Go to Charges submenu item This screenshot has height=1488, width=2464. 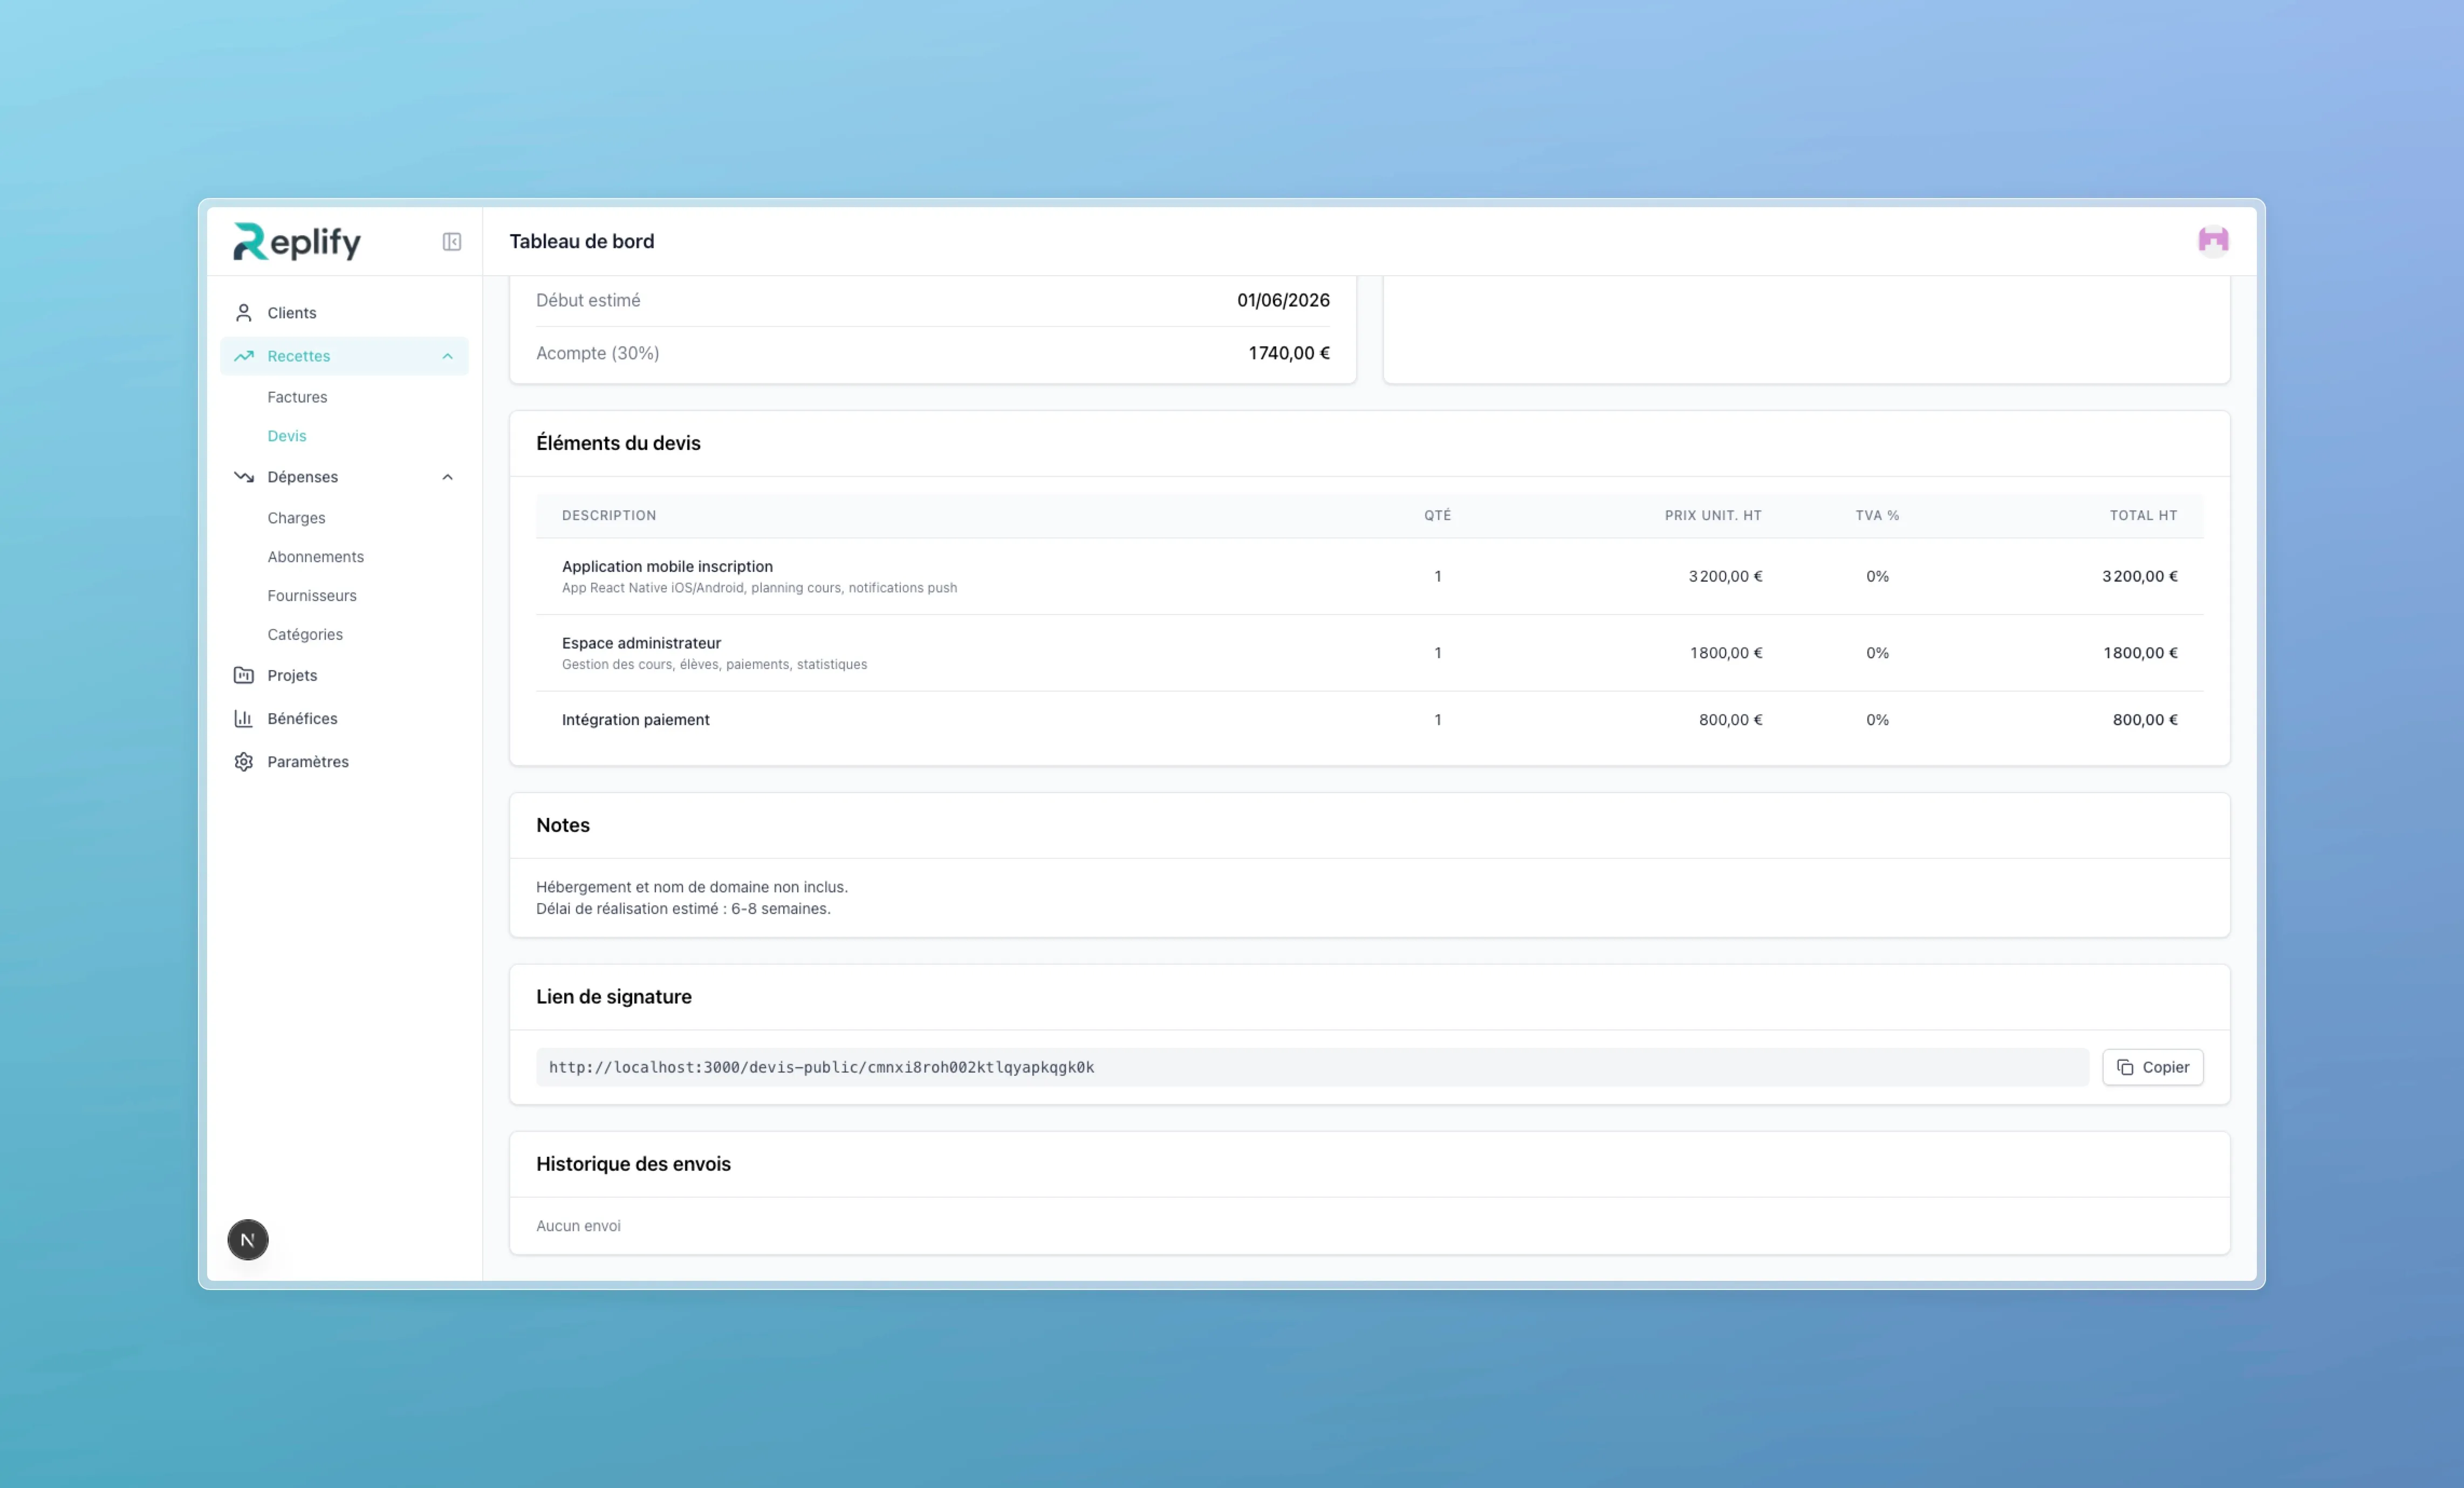[296, 518]
